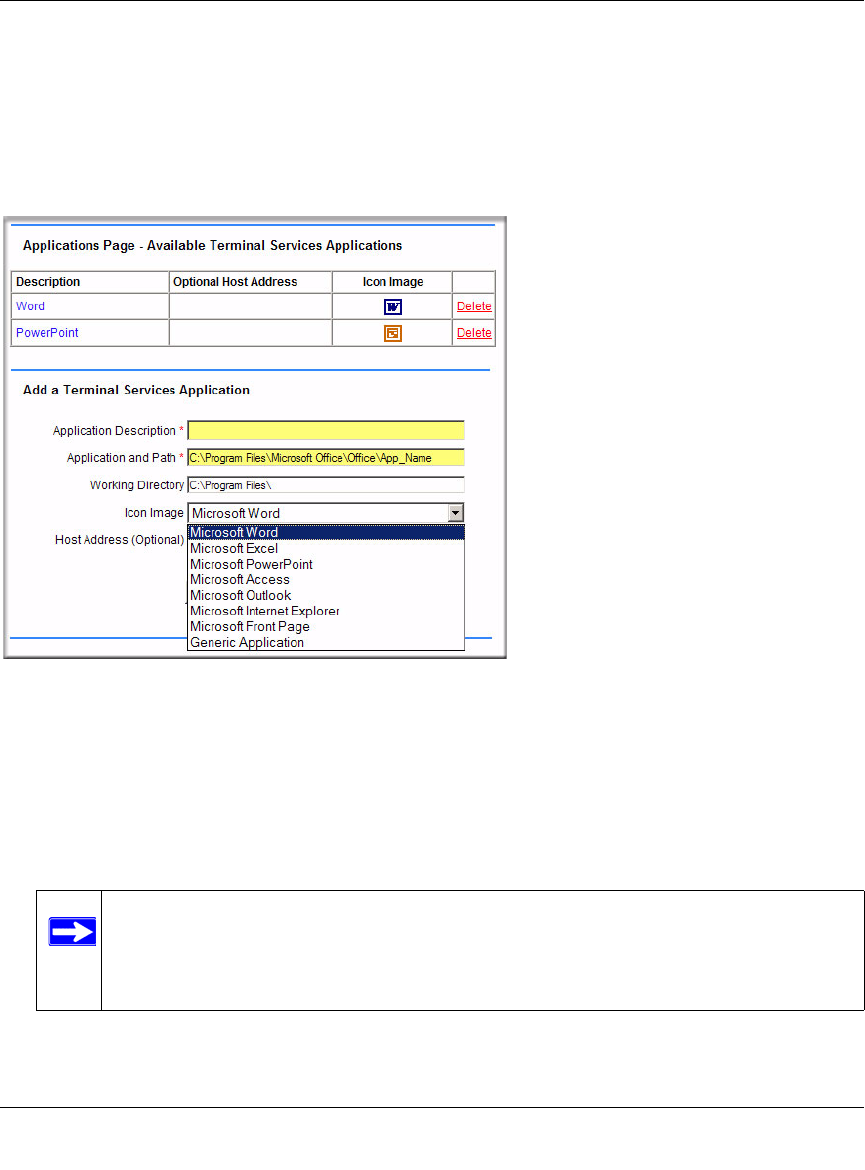The width and height of the screenshot is (865, 1170).
Task: Click the Applications Page section heading
Action: point(213,245)
